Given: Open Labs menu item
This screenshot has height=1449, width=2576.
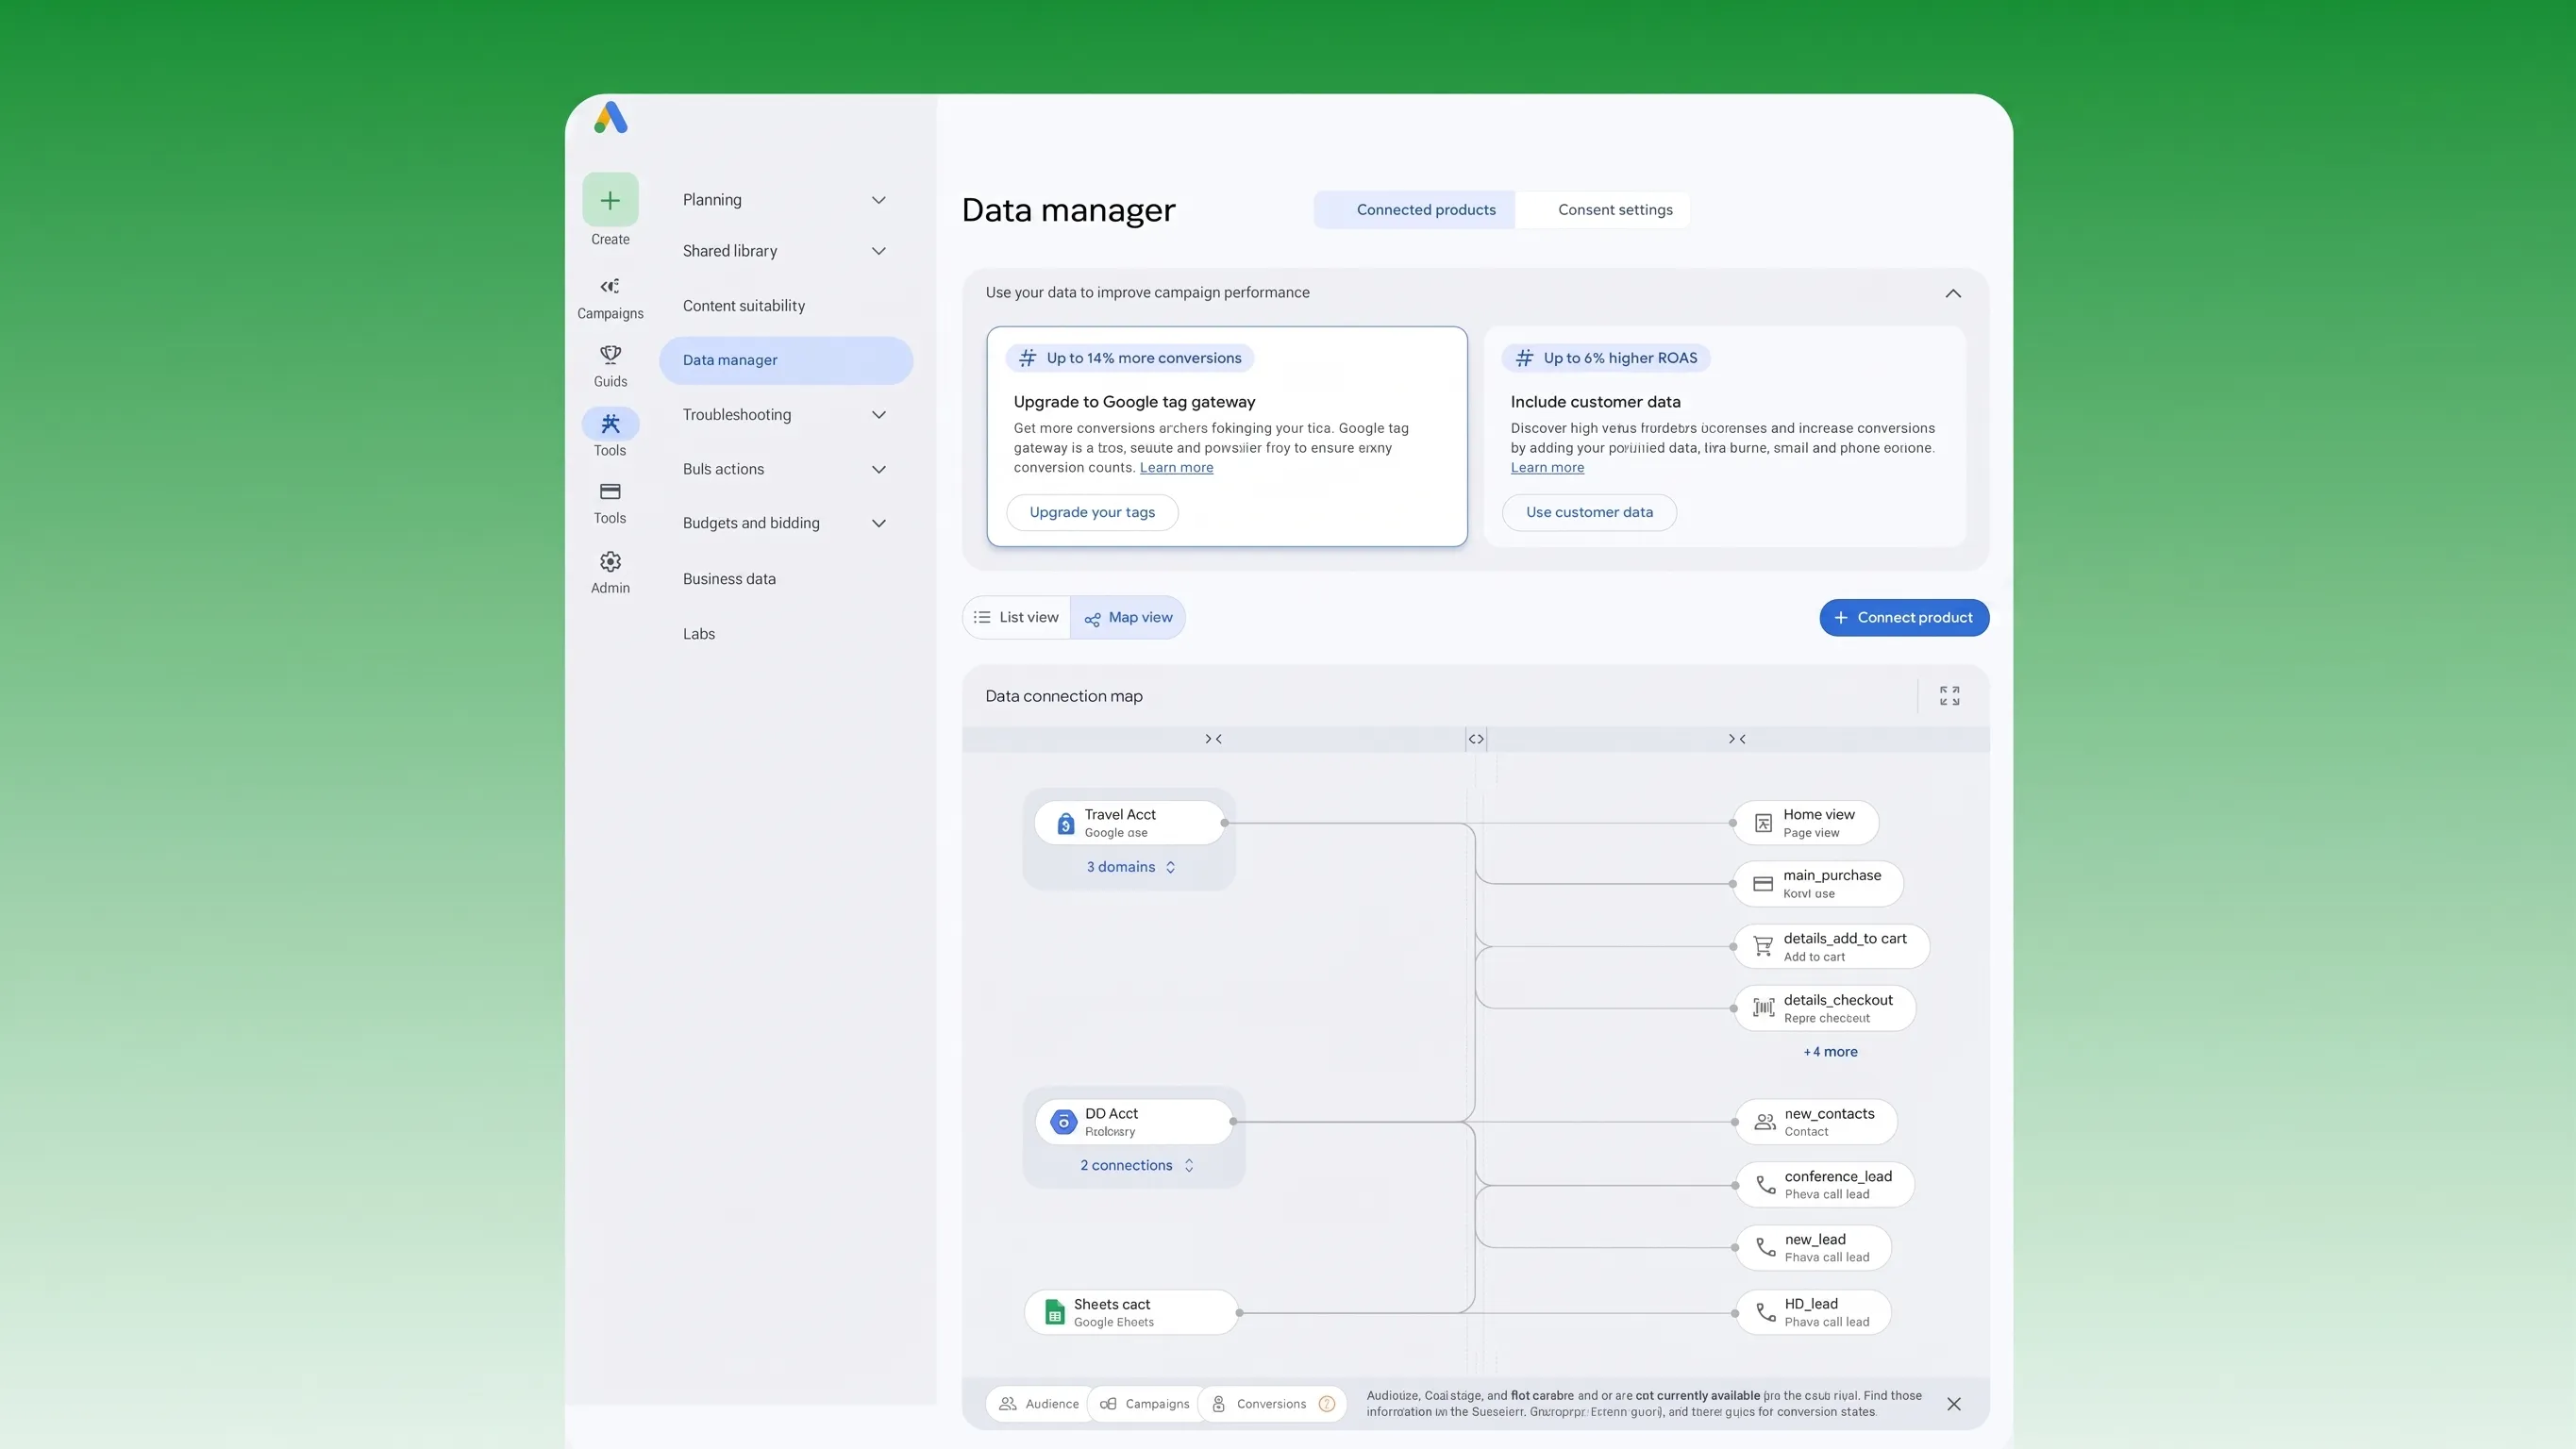Looking at the screenshot, I should tap(699, 634).
